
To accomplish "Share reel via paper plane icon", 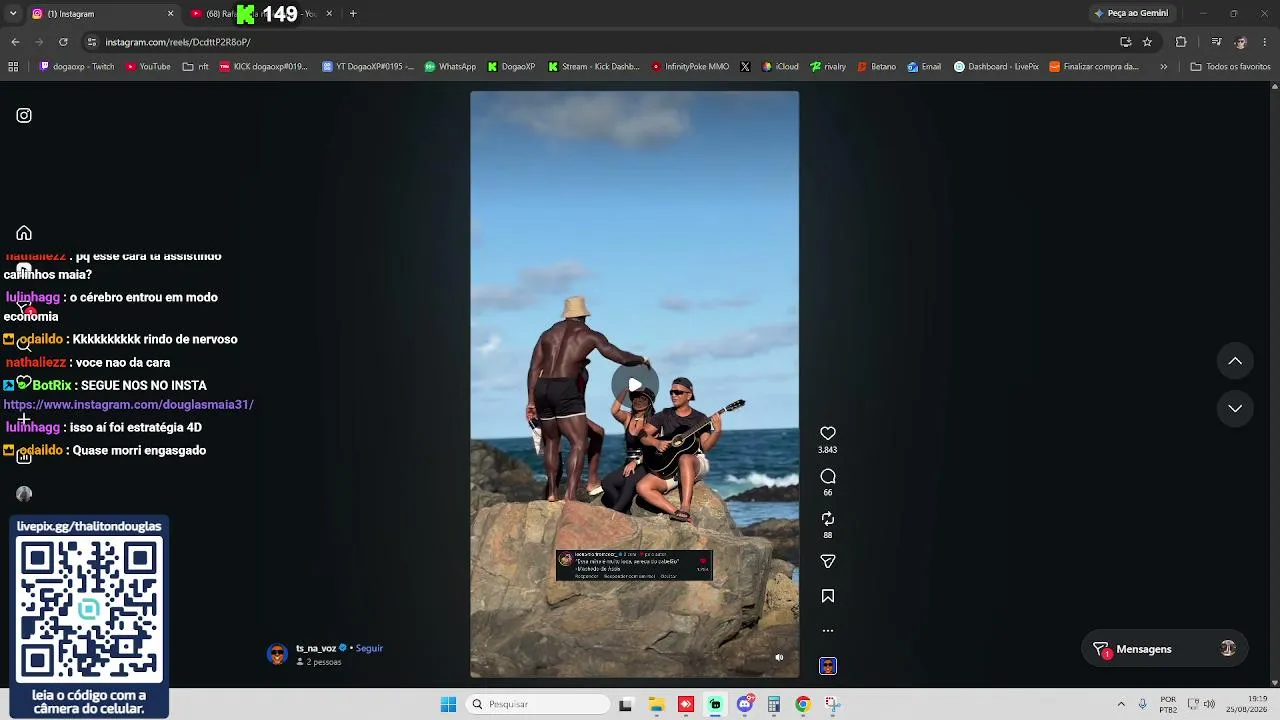I will 828,562.
